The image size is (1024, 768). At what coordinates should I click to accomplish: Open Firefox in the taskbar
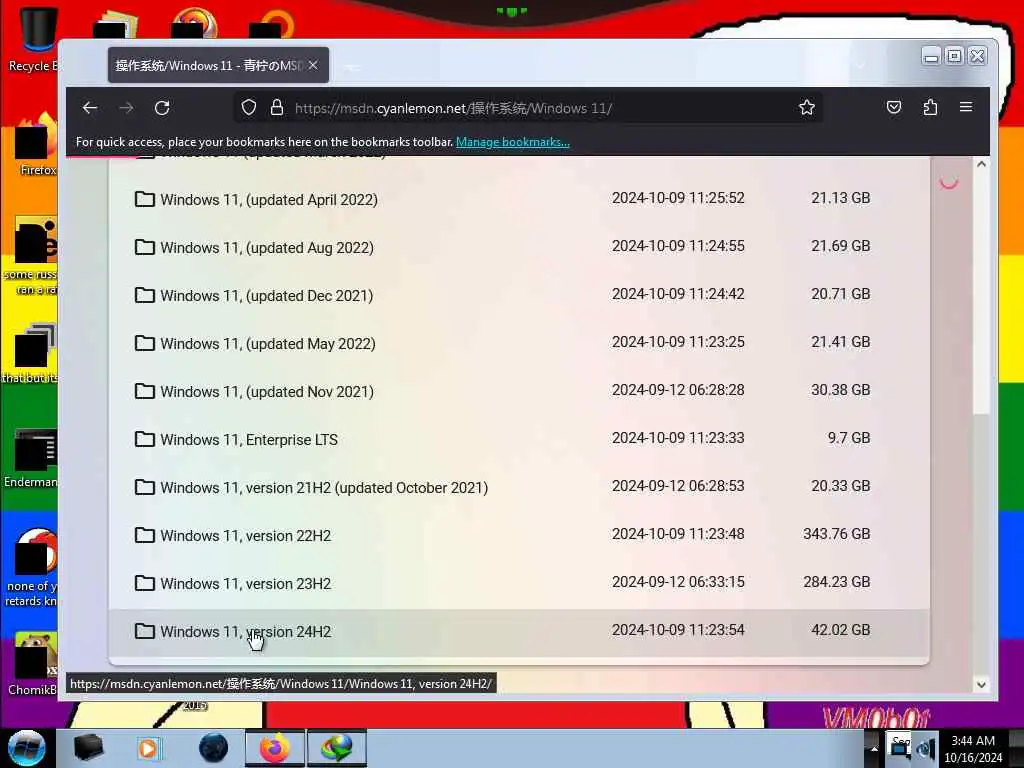pos(275,748)
